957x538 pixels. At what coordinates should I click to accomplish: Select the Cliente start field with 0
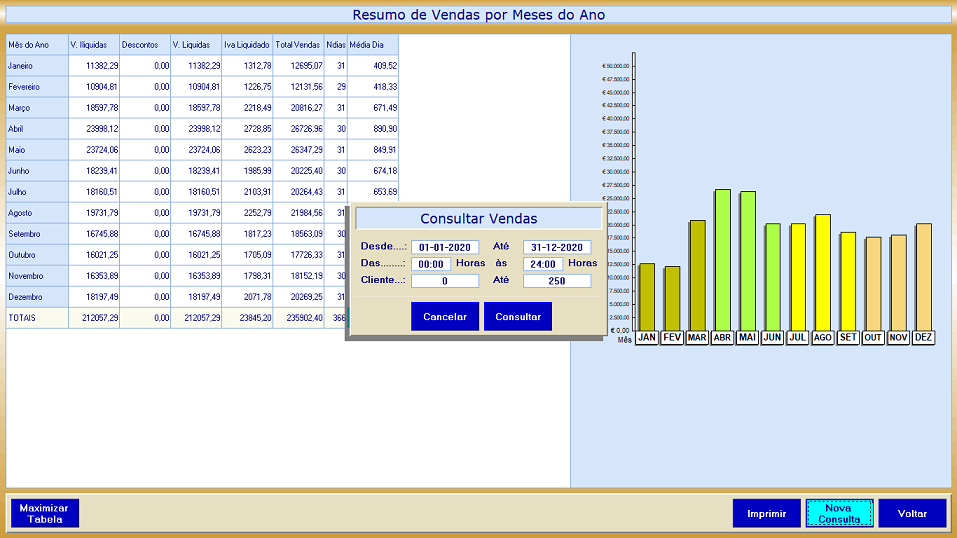(445, 281)
